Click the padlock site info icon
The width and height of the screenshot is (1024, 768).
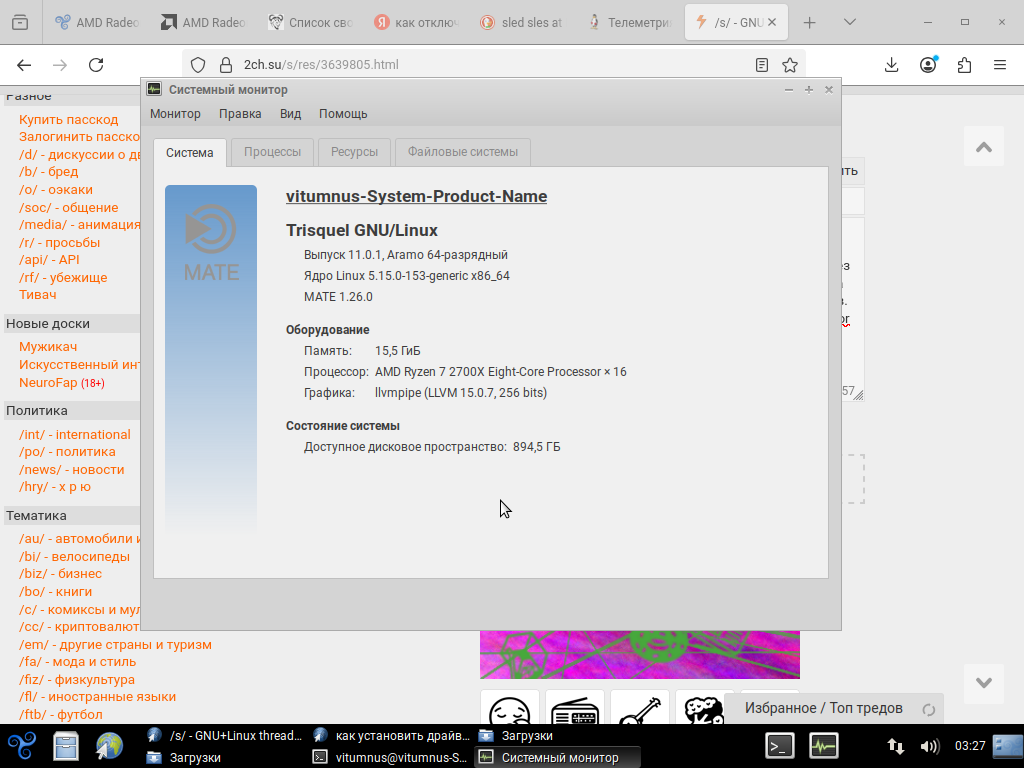pos(226,65)
